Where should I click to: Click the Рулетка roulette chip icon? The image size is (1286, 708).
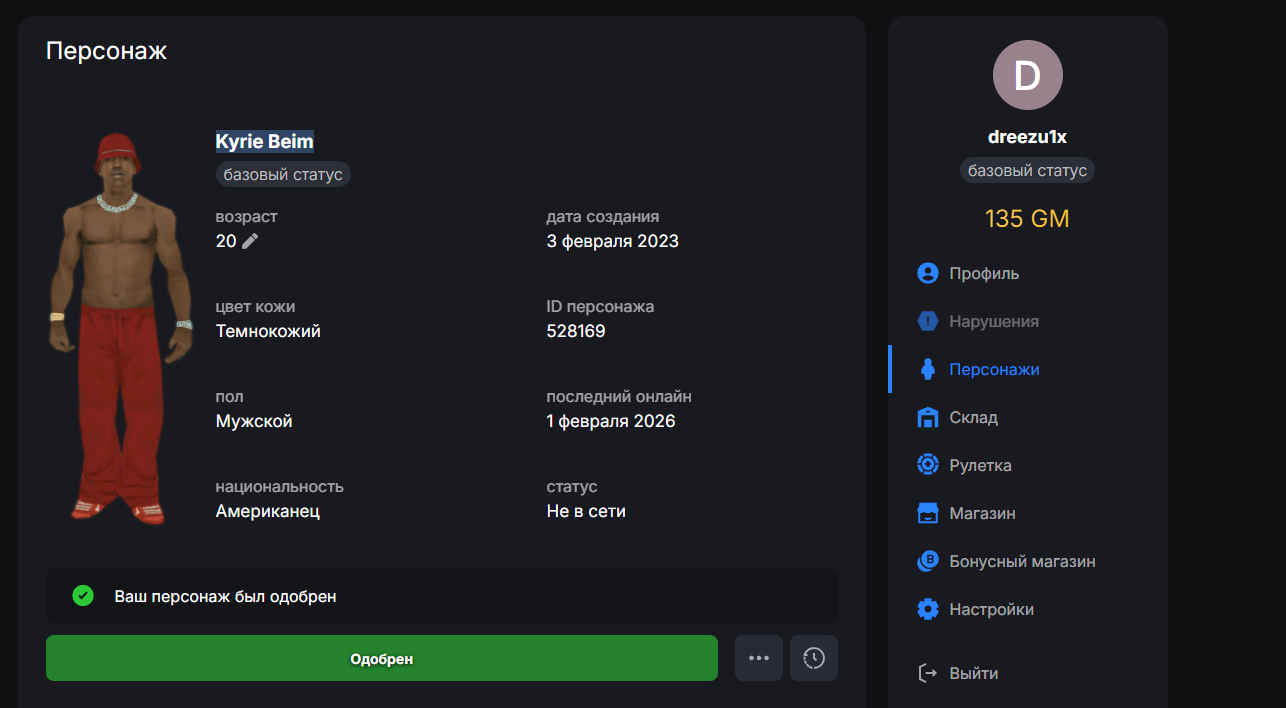coord(928,465)
